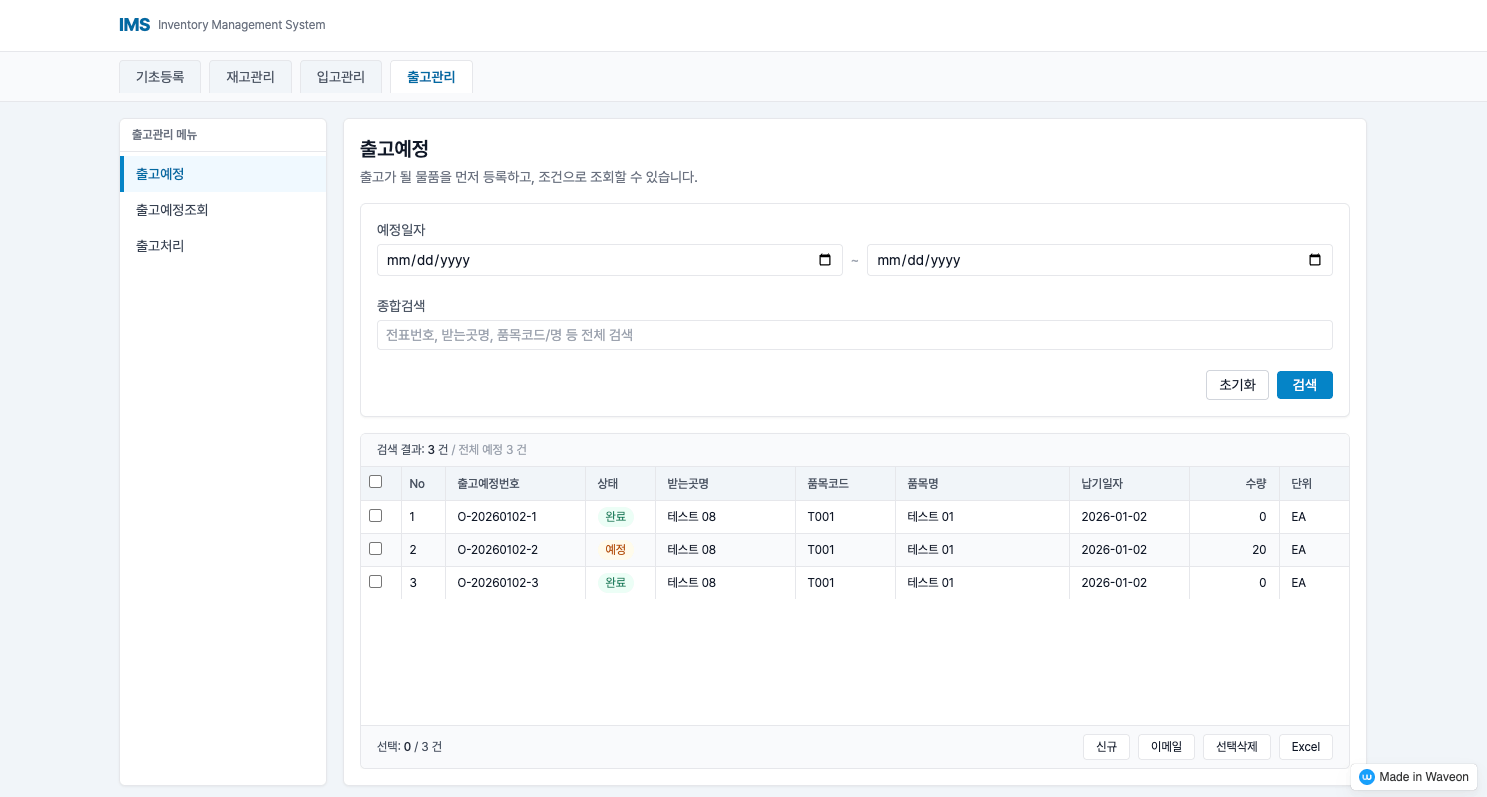
Task: Check the select-all checkbox in table header
Action: 375,481
